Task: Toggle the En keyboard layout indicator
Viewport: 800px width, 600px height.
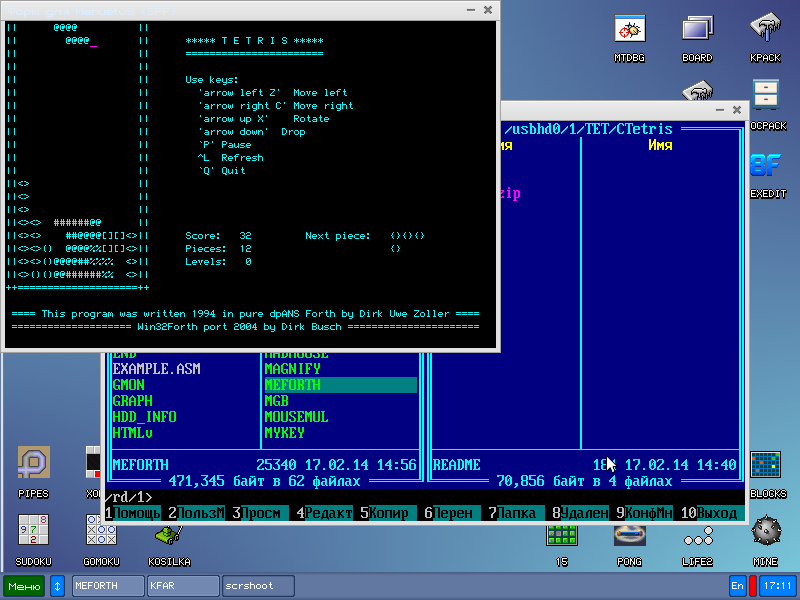Action: pos(738,586)
